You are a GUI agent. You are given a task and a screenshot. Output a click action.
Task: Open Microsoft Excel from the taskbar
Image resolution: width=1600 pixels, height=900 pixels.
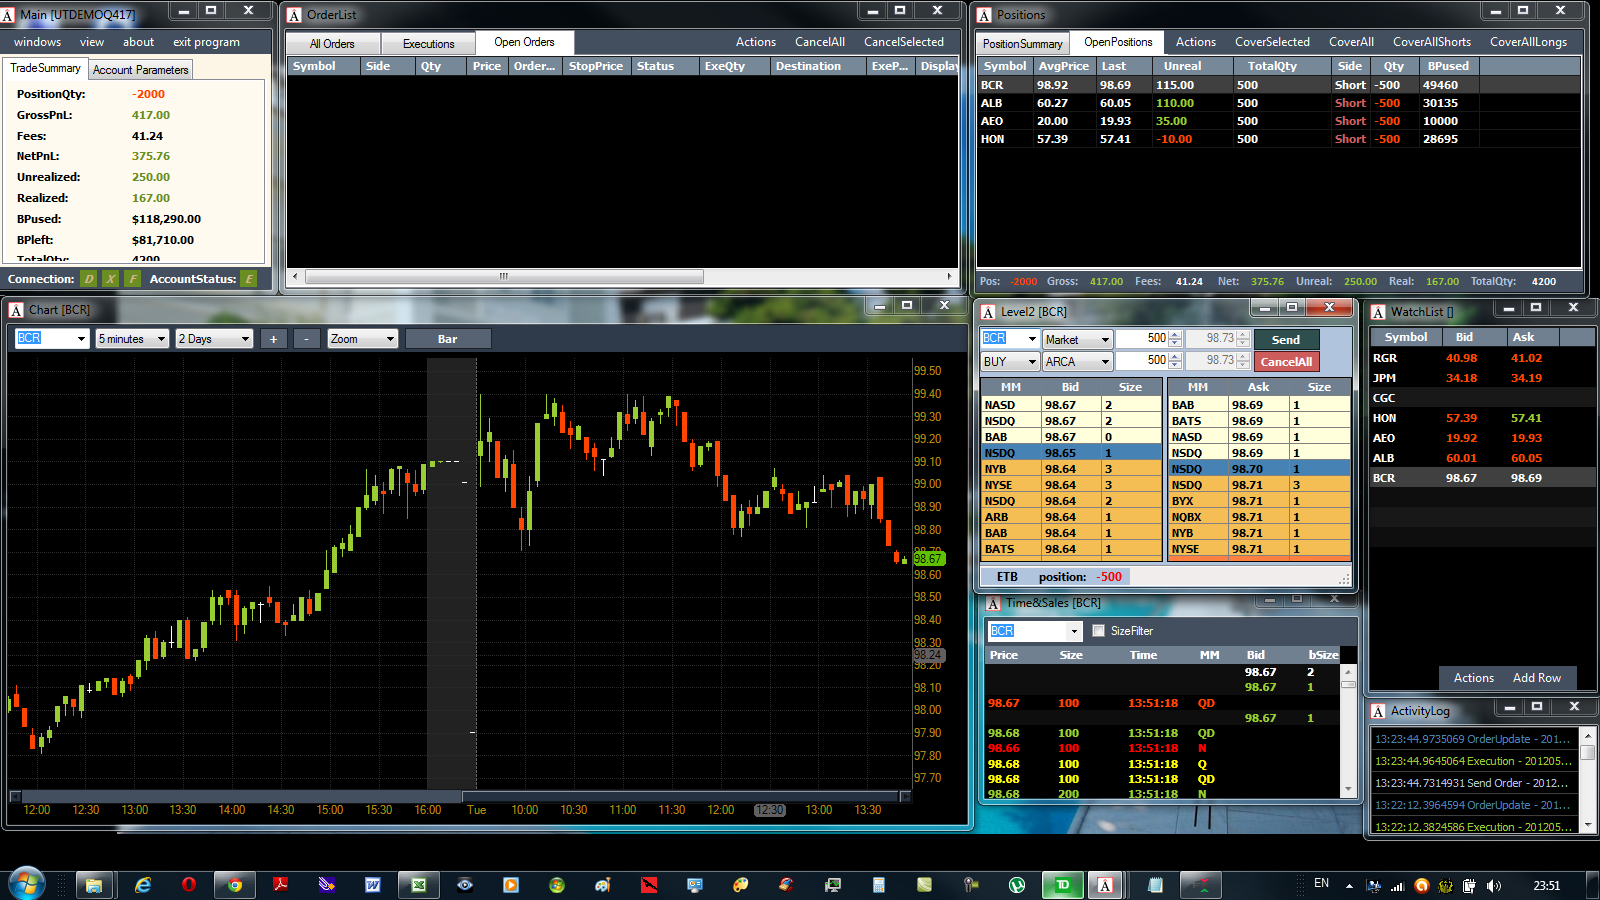coord(419,885)
